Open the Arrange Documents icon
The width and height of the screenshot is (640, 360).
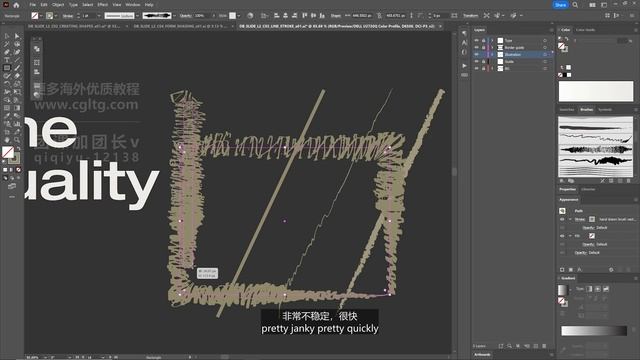[x=592, y=5]
